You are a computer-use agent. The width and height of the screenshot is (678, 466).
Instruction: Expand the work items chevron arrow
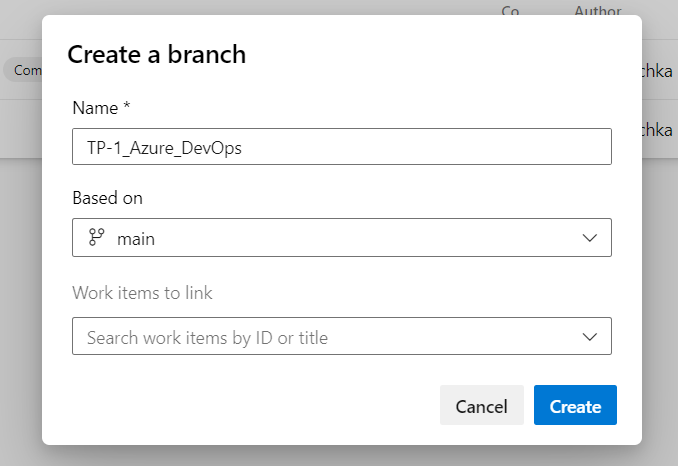[x=590, y=337]
